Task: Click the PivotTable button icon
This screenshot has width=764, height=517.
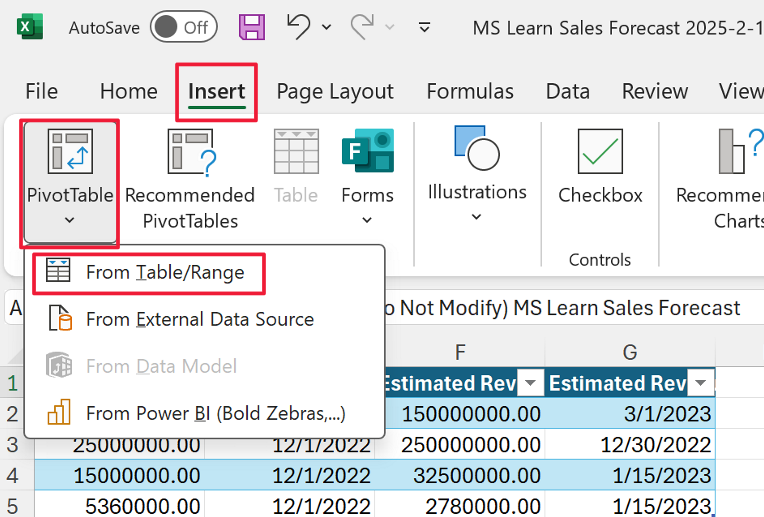Action: point(70,151)
